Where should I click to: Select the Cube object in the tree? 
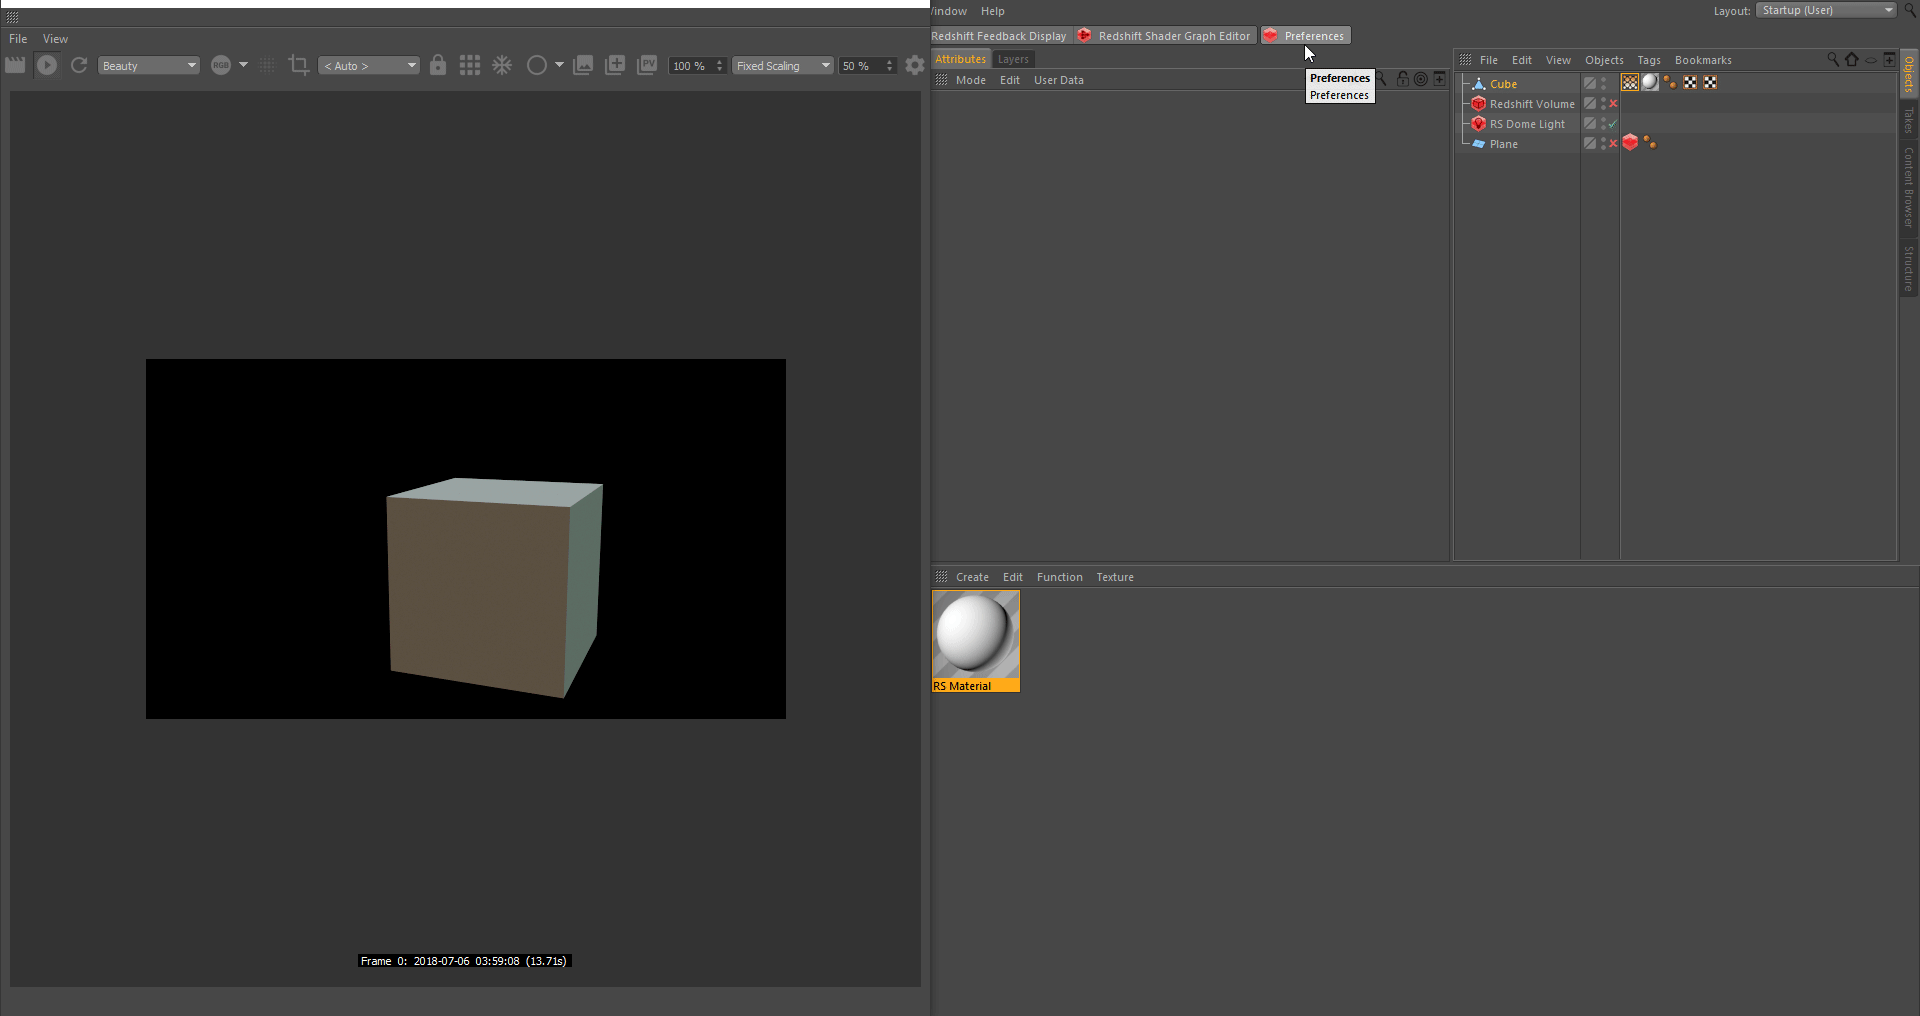(x=1503, y=84)
